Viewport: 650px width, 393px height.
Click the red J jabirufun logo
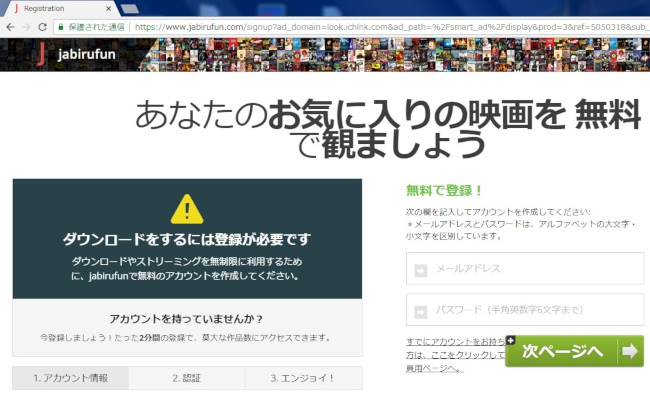[x=41, y=54]
